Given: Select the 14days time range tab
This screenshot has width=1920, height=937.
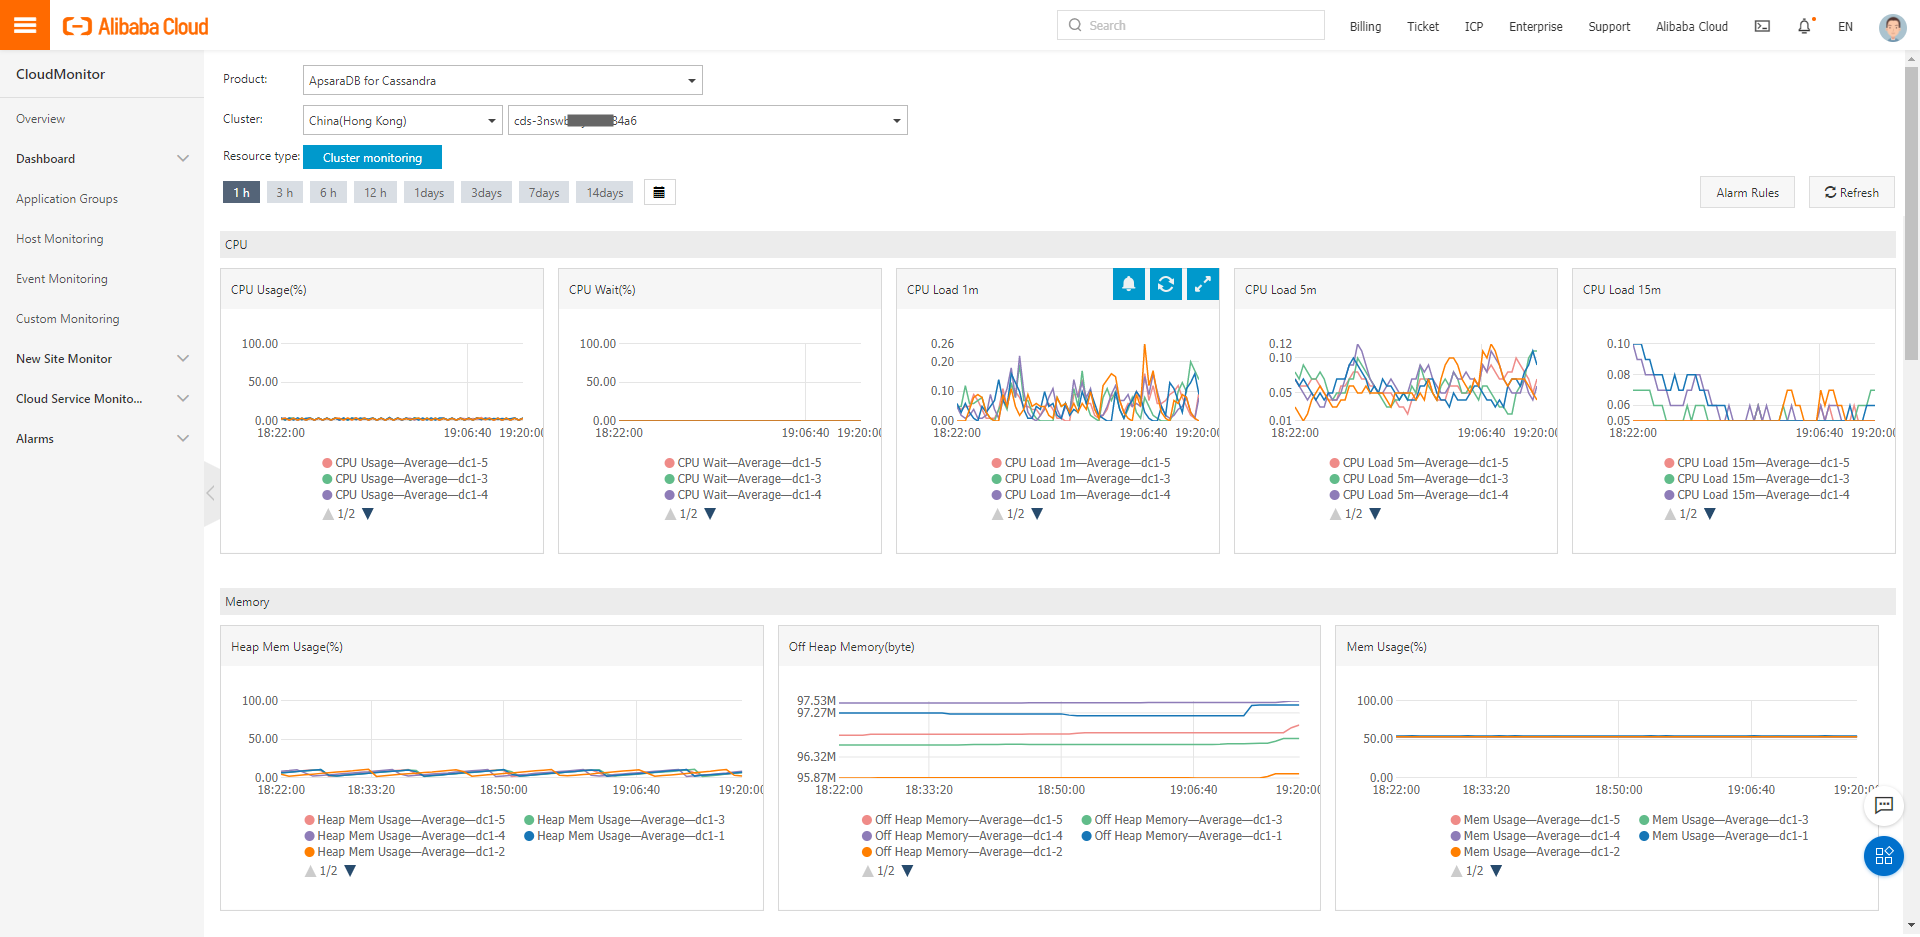Looking at the screenshot, I should coord(605,192).
